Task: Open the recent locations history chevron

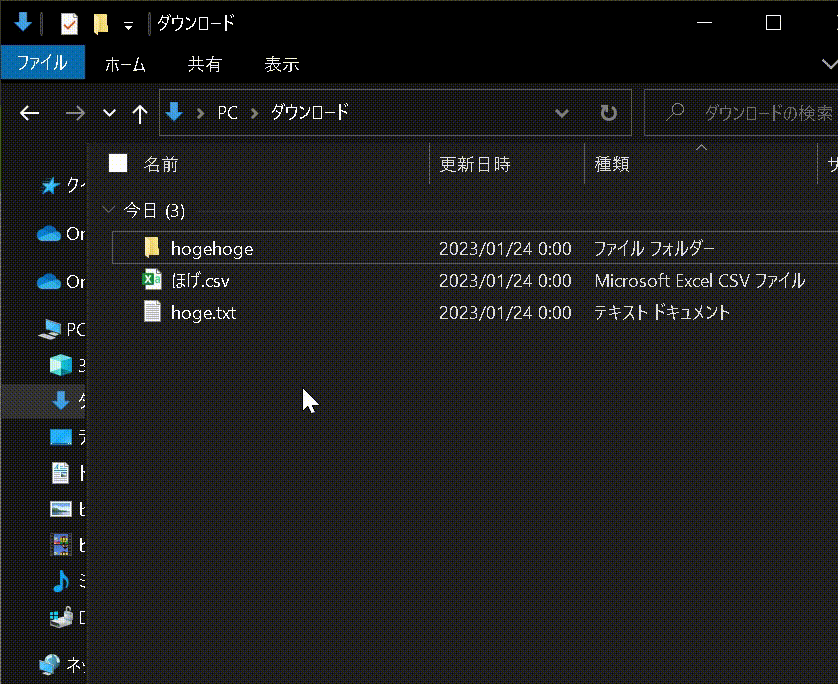Action: pyautogui.click(x=108, y=113)
